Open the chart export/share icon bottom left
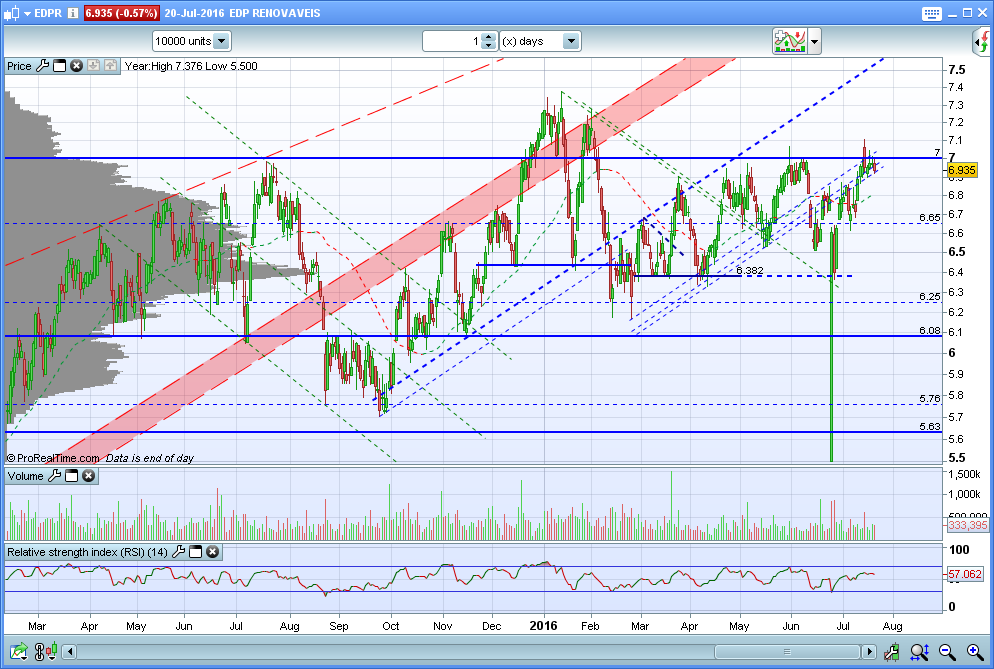This screenshot has width=994, height=669. [18, 651]
